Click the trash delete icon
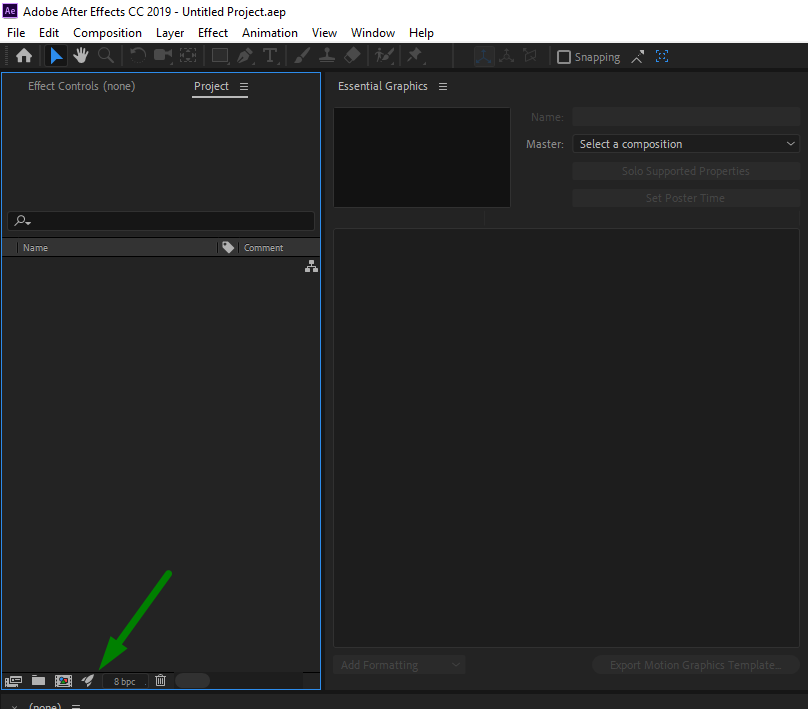 tap(161, 681)
